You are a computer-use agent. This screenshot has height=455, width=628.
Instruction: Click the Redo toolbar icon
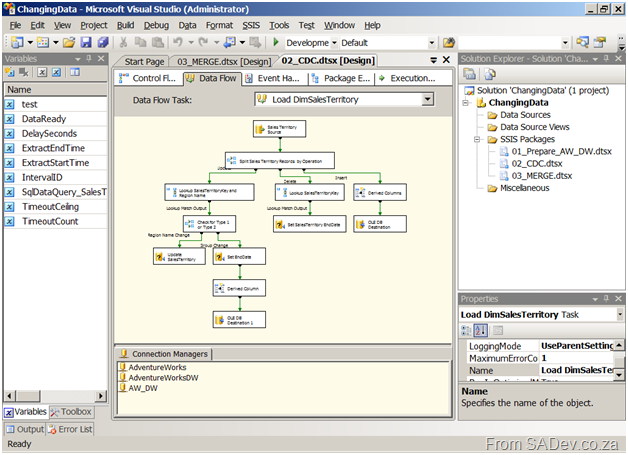203,42
